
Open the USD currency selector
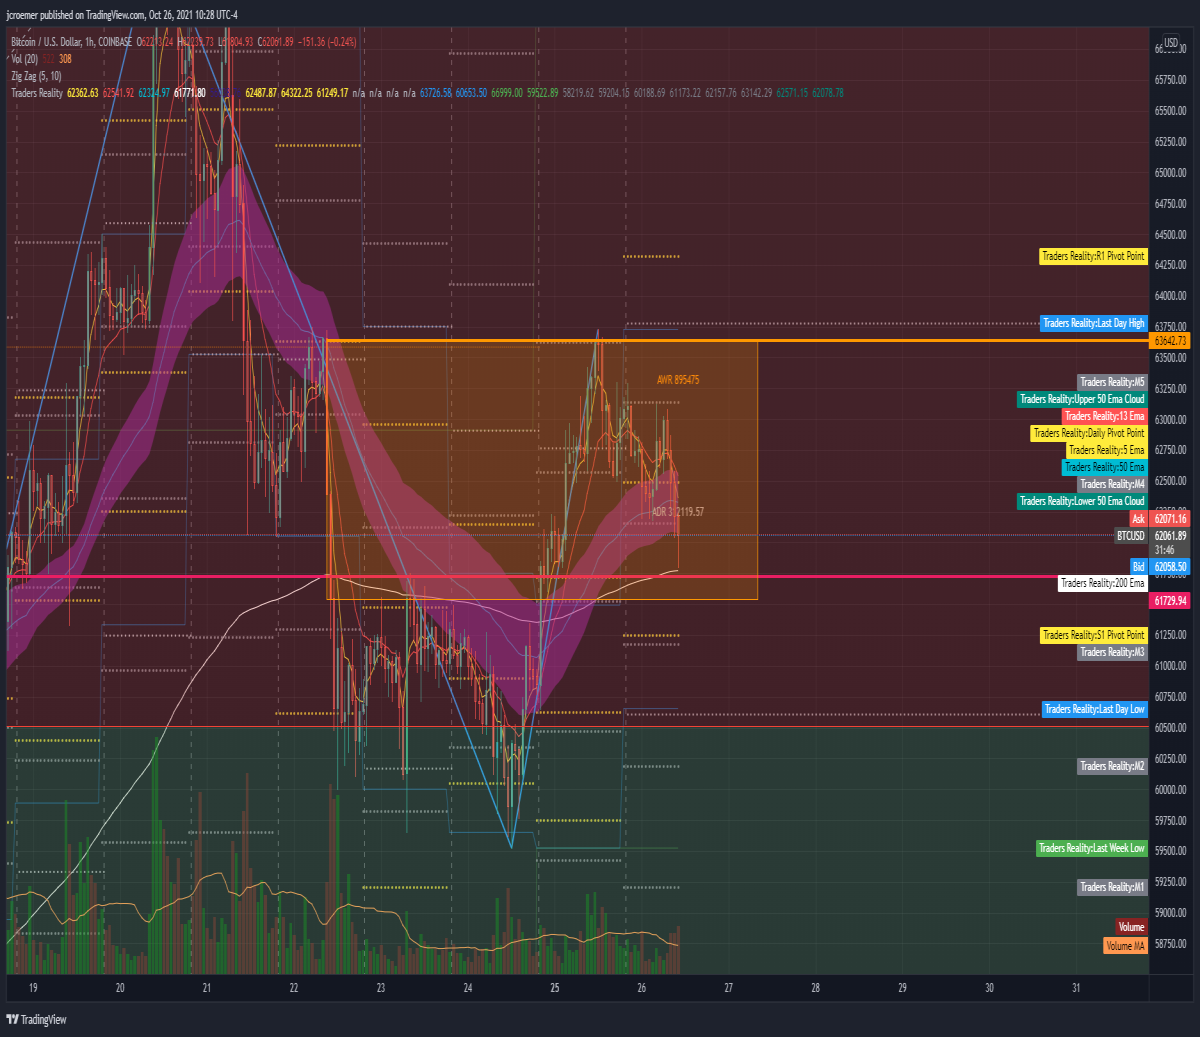point(1170,43)
